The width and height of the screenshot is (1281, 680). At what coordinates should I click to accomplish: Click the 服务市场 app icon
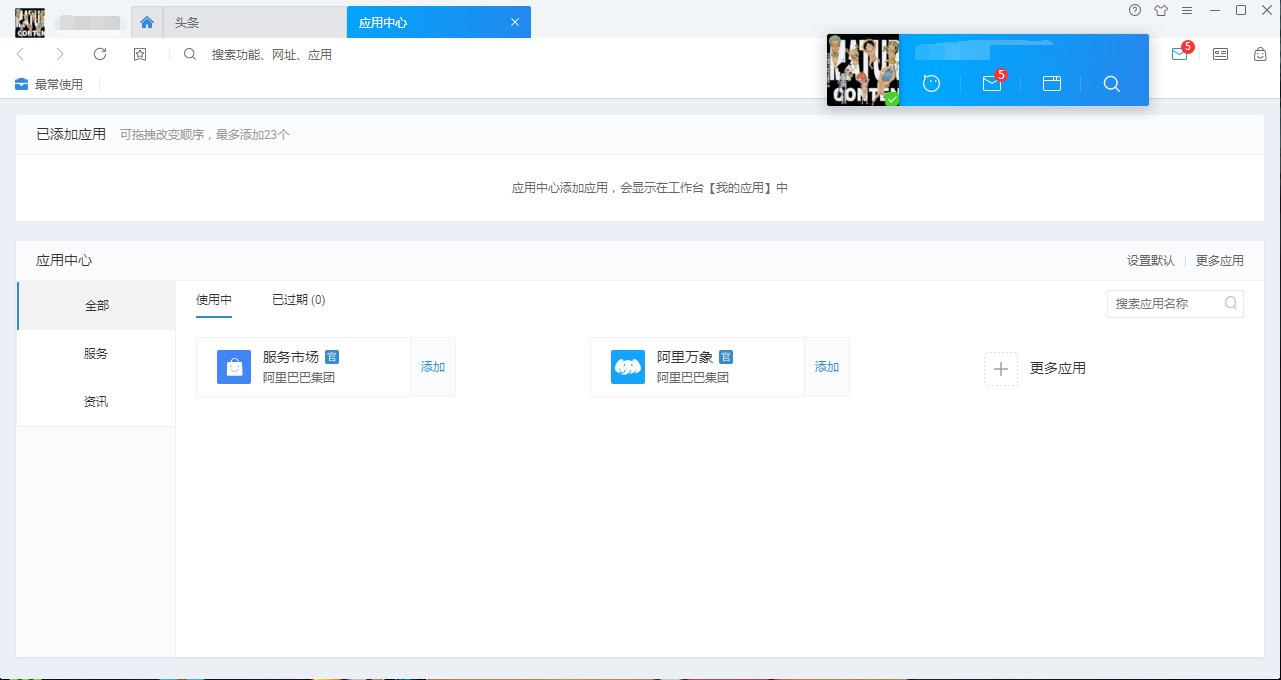[234, 367]
